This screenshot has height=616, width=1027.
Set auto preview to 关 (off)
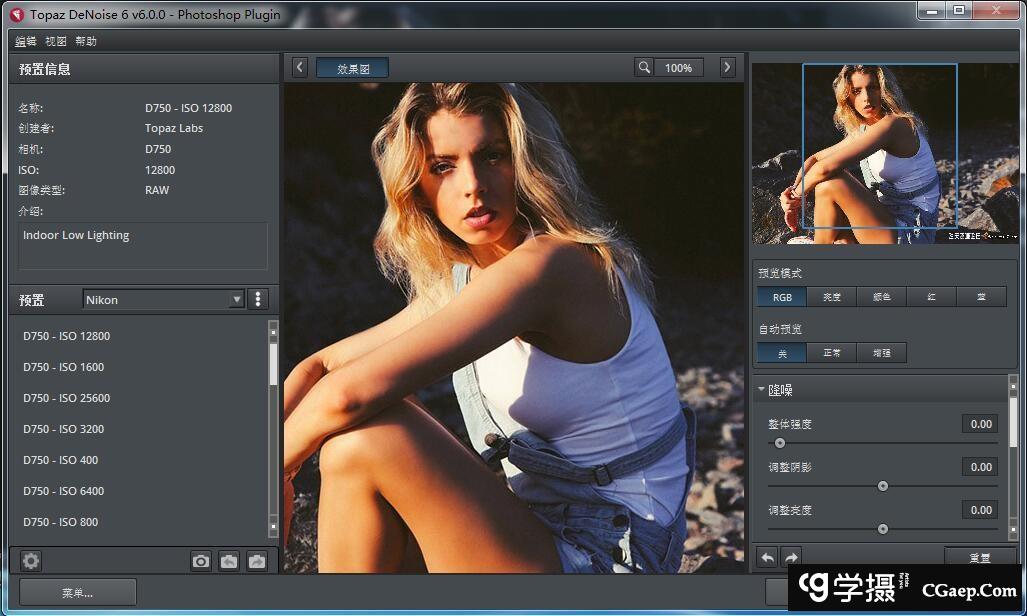(x=781, y=353)
